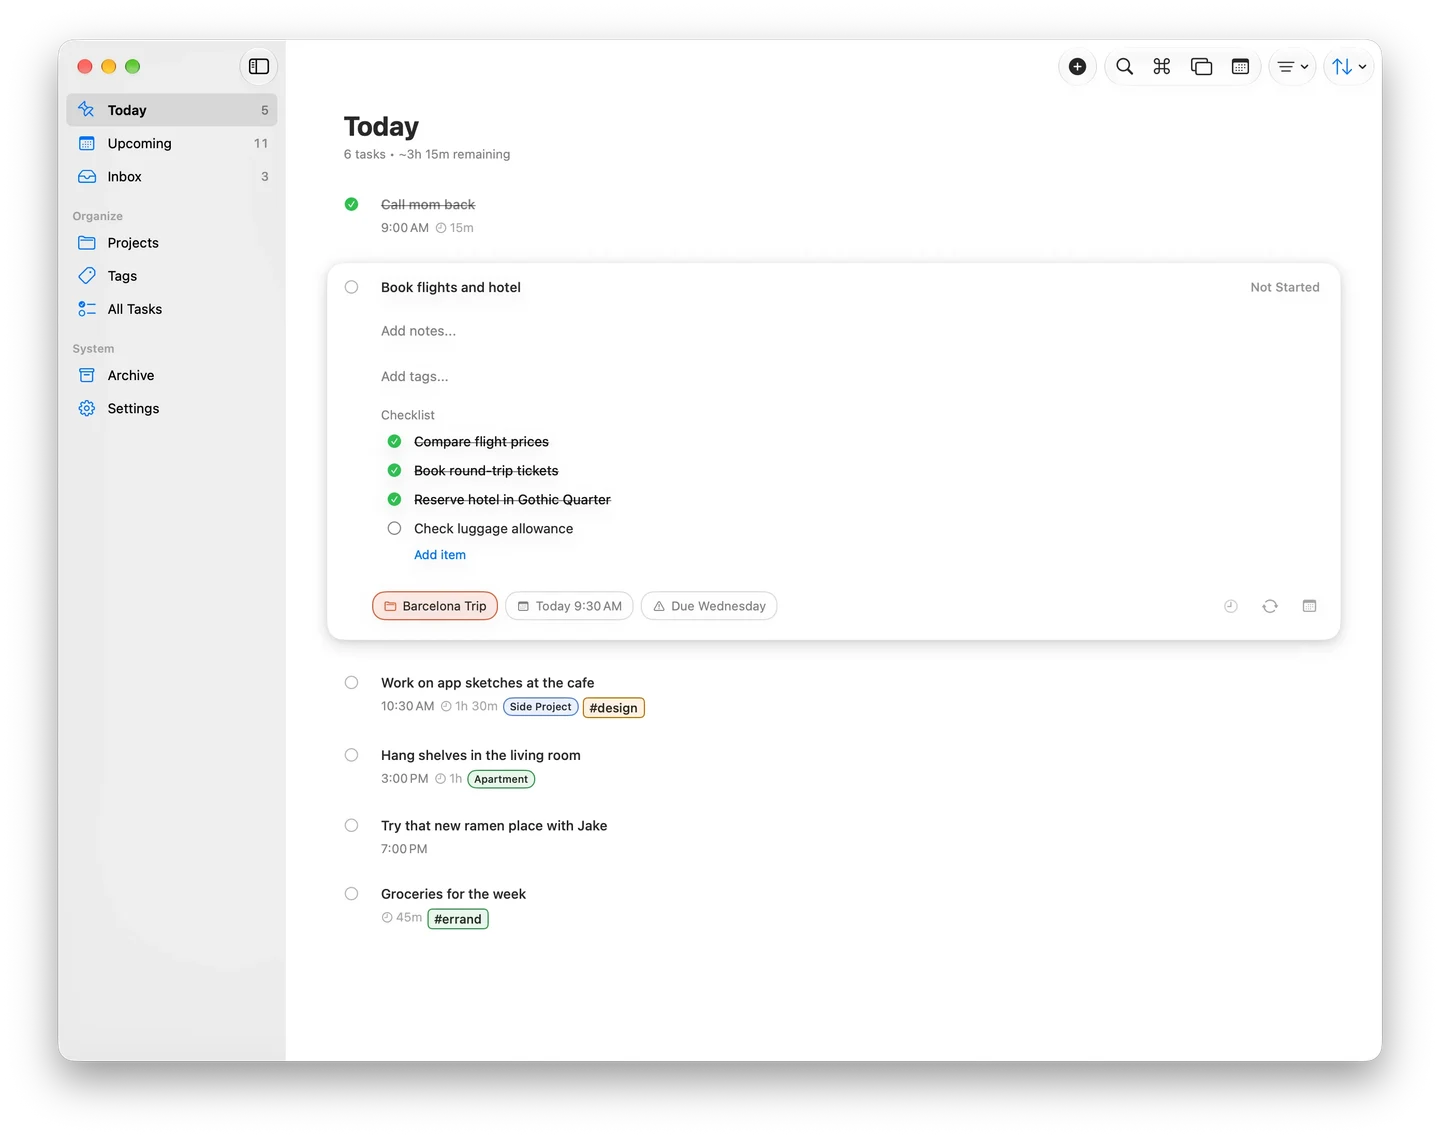Open the Not Started status selector
Viewport: 1440px width, 1138px height.
pos(1285,287)
